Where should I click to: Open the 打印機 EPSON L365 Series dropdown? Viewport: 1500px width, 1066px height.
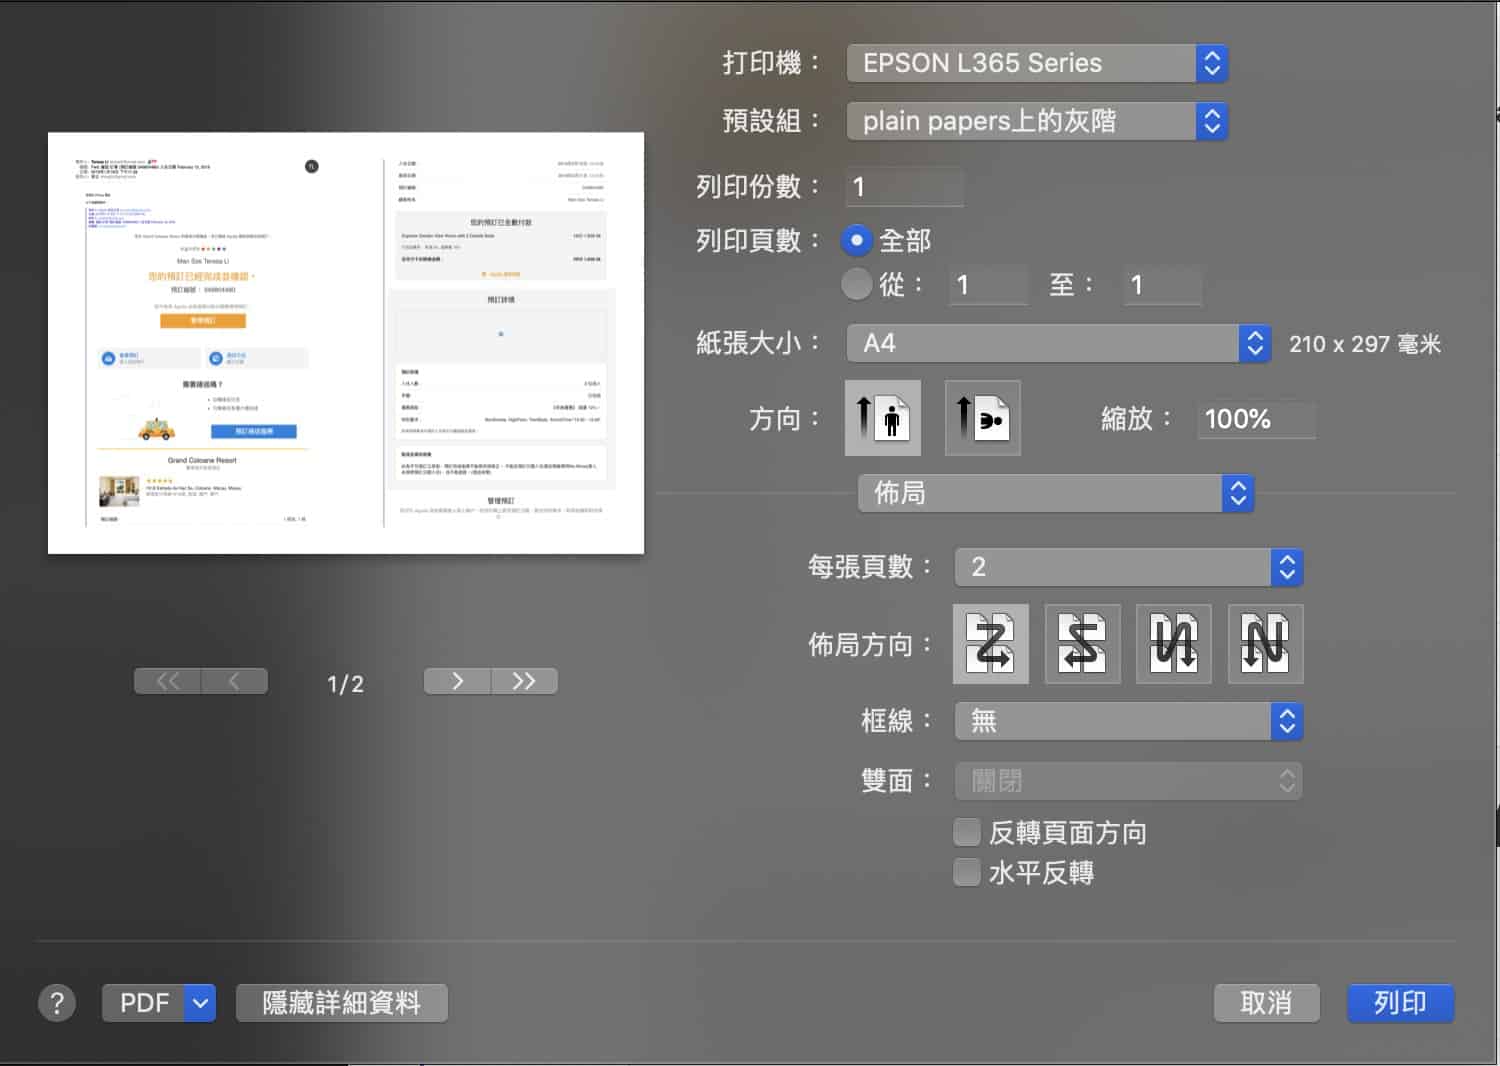coord(1037,63)
